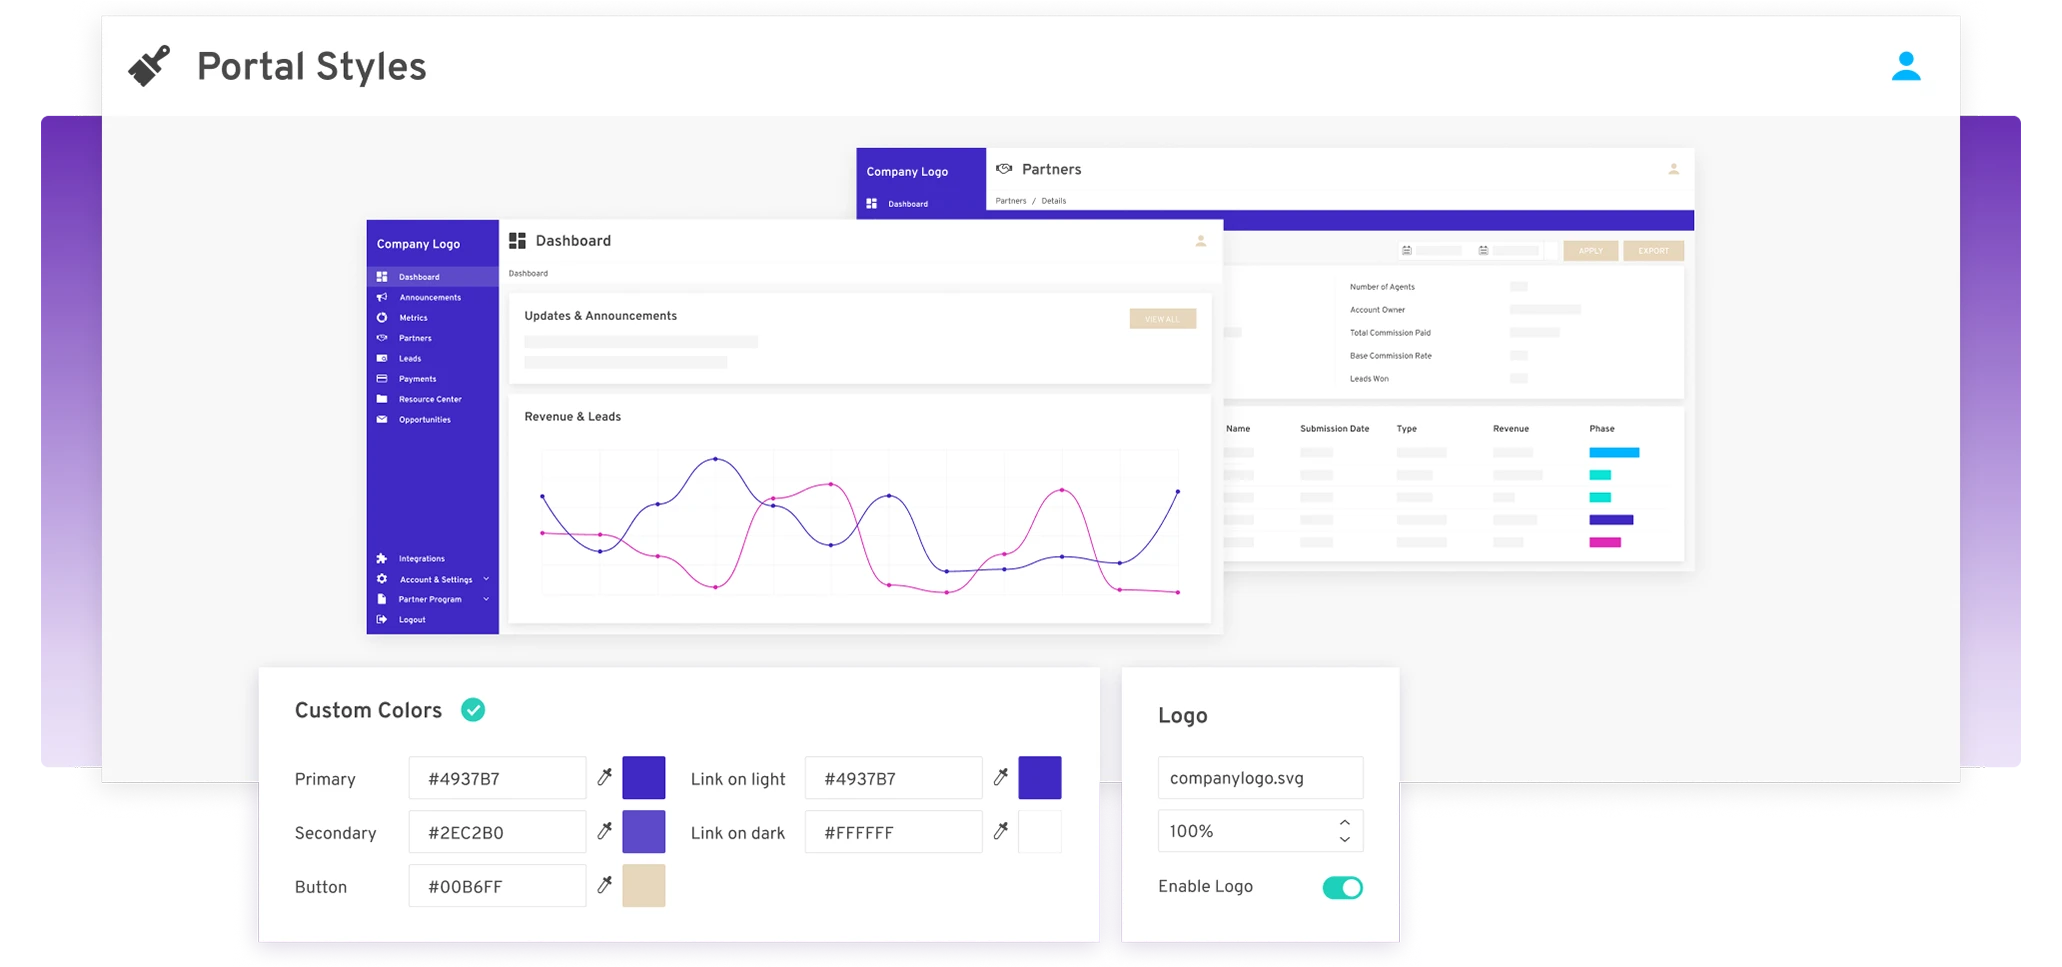Screen dimensions: 2062x967
Task: Click the Partners window user icon
Action: 1674,169
